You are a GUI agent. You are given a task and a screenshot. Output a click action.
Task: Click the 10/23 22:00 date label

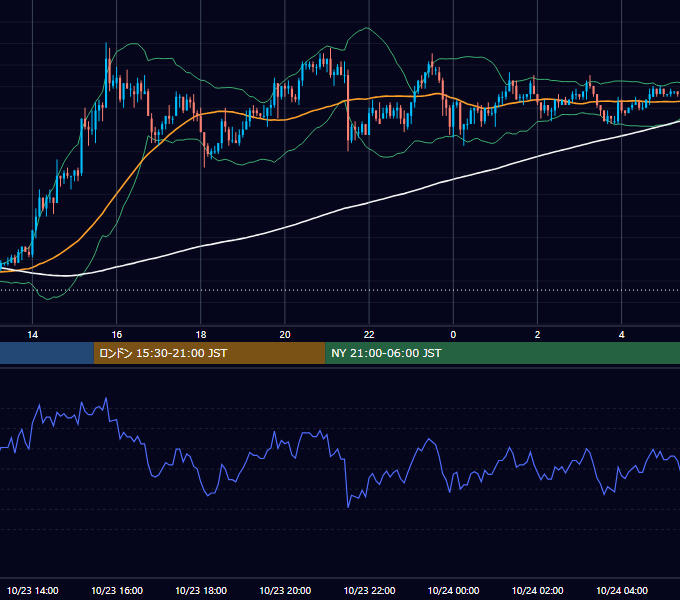pyautogui.click(x=369, y=590)
